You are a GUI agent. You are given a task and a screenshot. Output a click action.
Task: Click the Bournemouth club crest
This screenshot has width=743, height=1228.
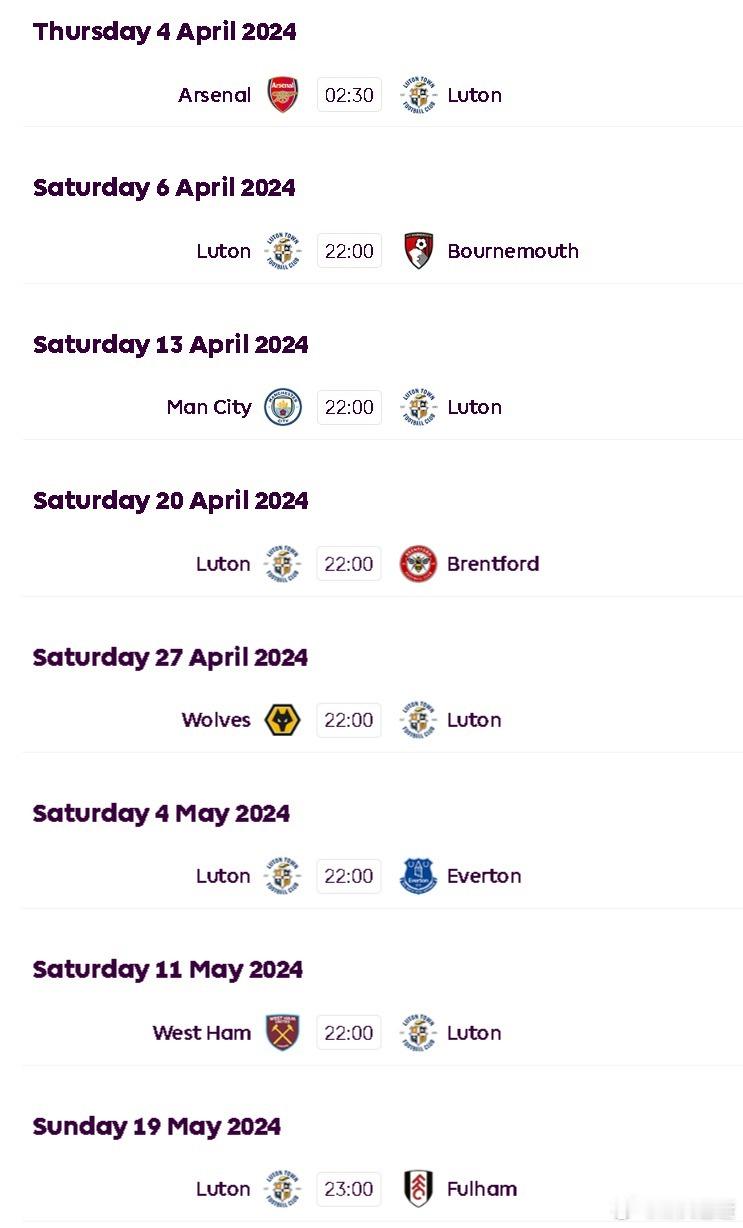coord(418,251)
